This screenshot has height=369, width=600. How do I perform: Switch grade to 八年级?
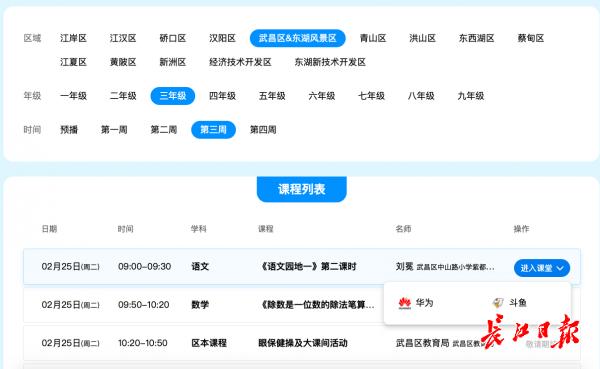(x=421, y=96)
